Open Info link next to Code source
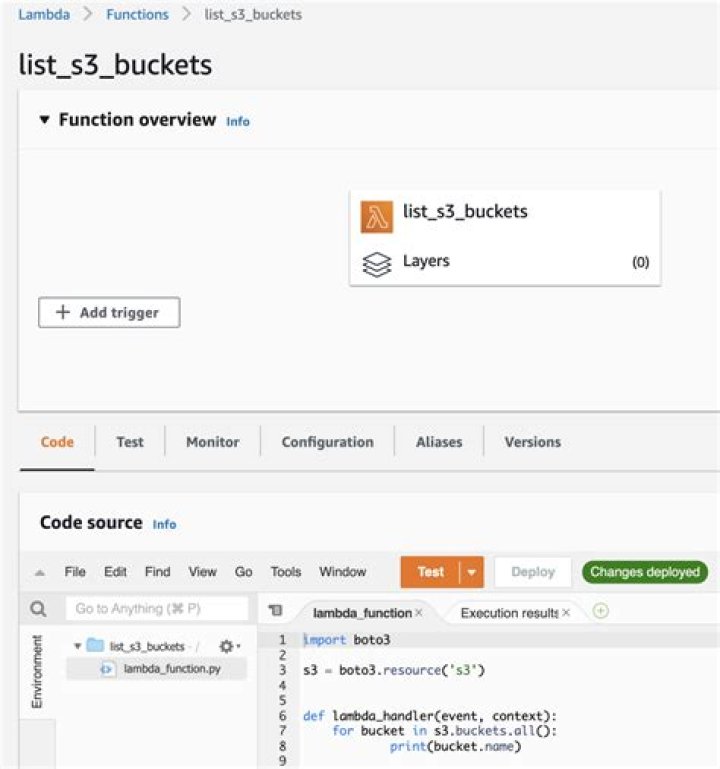 (164, 524)
